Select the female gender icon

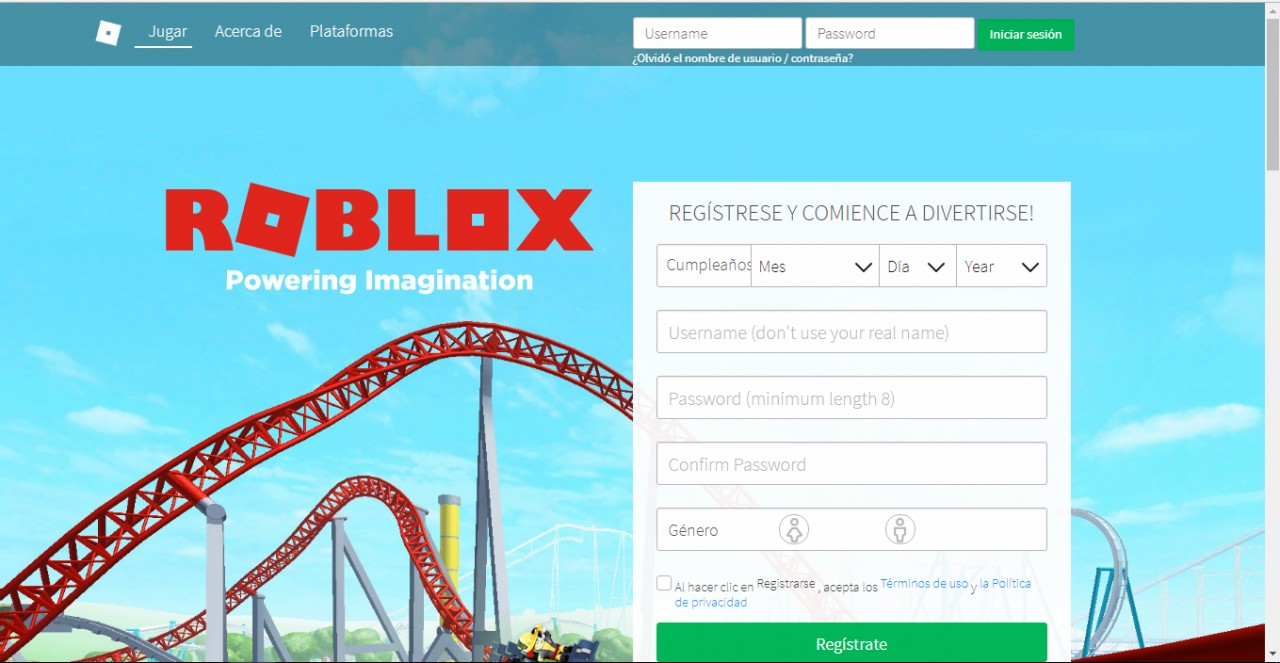tap(794, 530)
